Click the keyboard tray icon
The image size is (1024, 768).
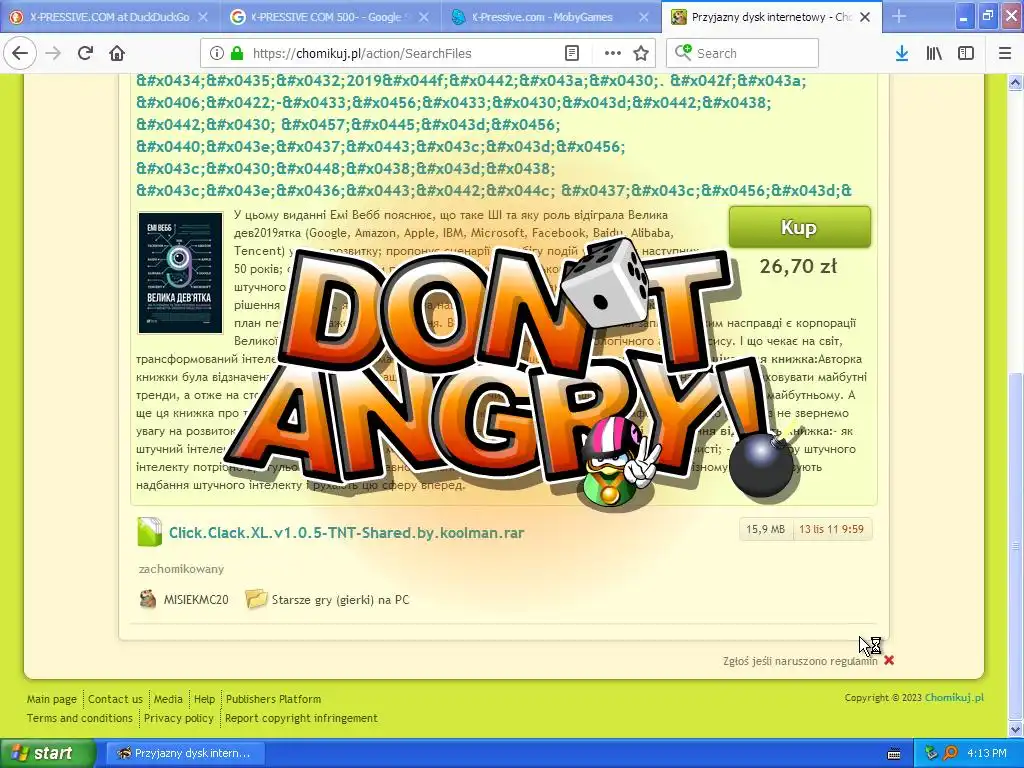pyautogui.click(x=894, y=754)
